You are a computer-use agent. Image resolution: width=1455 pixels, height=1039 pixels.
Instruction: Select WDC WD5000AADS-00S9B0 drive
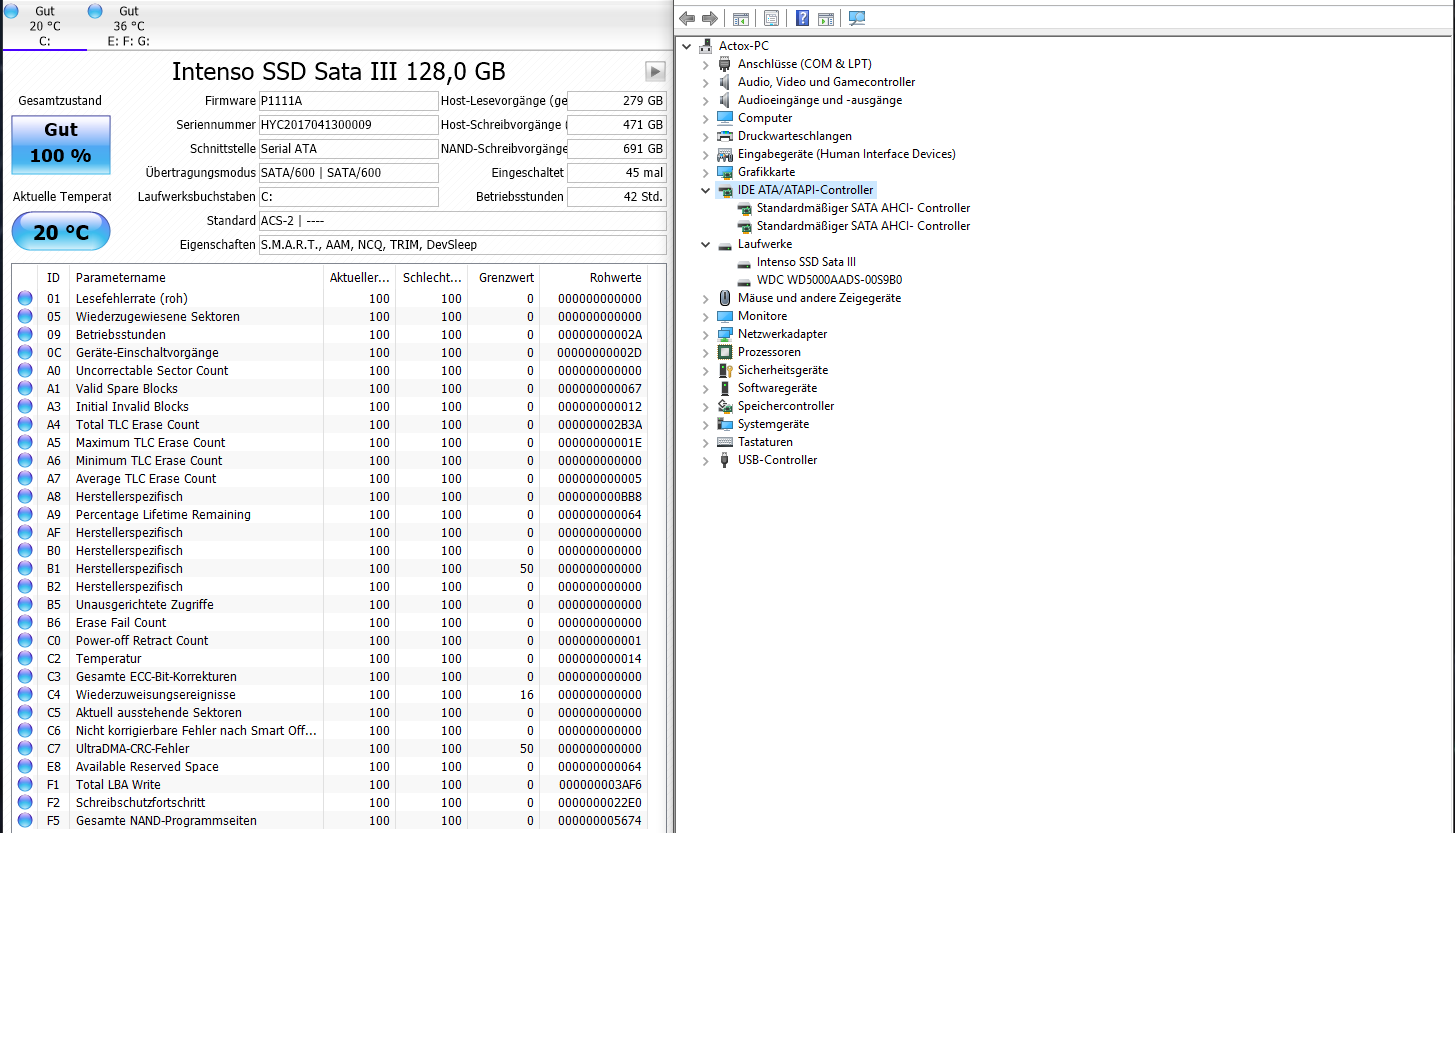pyautogui.click(x=829, y=280)
